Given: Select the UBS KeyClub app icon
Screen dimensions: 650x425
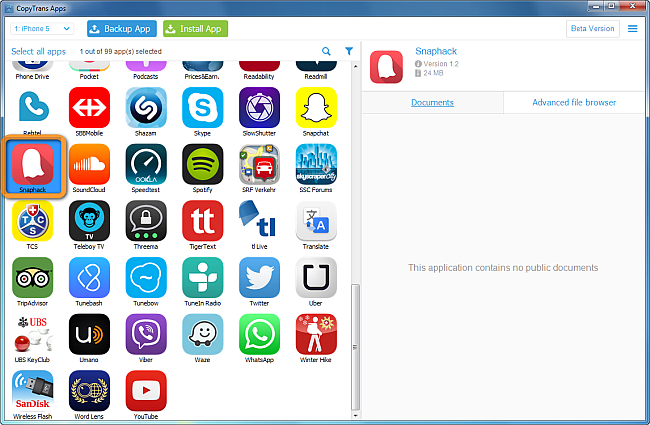Looking at the screenshot, I should click(x=32, y=334).
